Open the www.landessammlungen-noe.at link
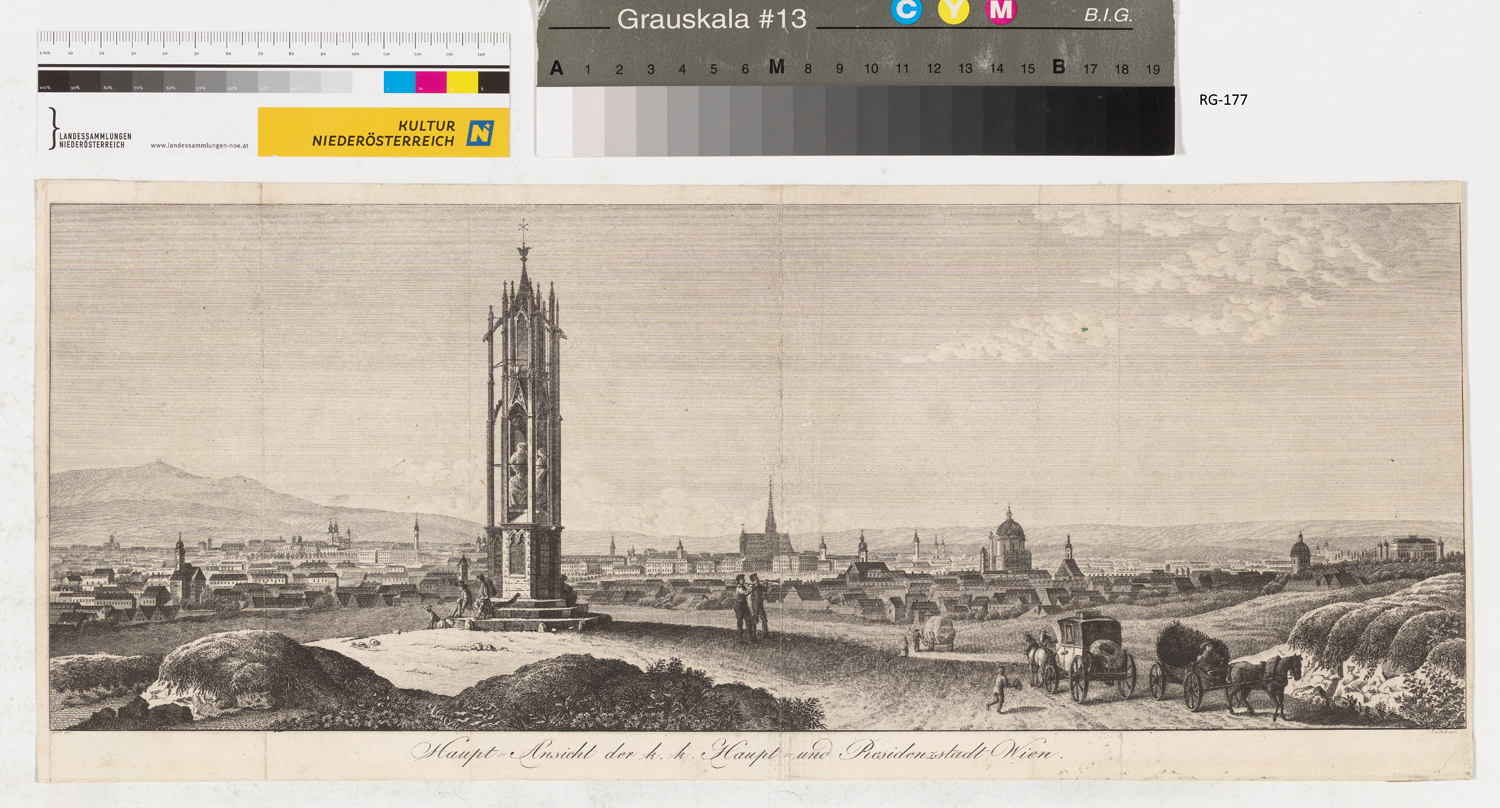The height and width of the screenshot is (808, 1500). click(199, 146)
